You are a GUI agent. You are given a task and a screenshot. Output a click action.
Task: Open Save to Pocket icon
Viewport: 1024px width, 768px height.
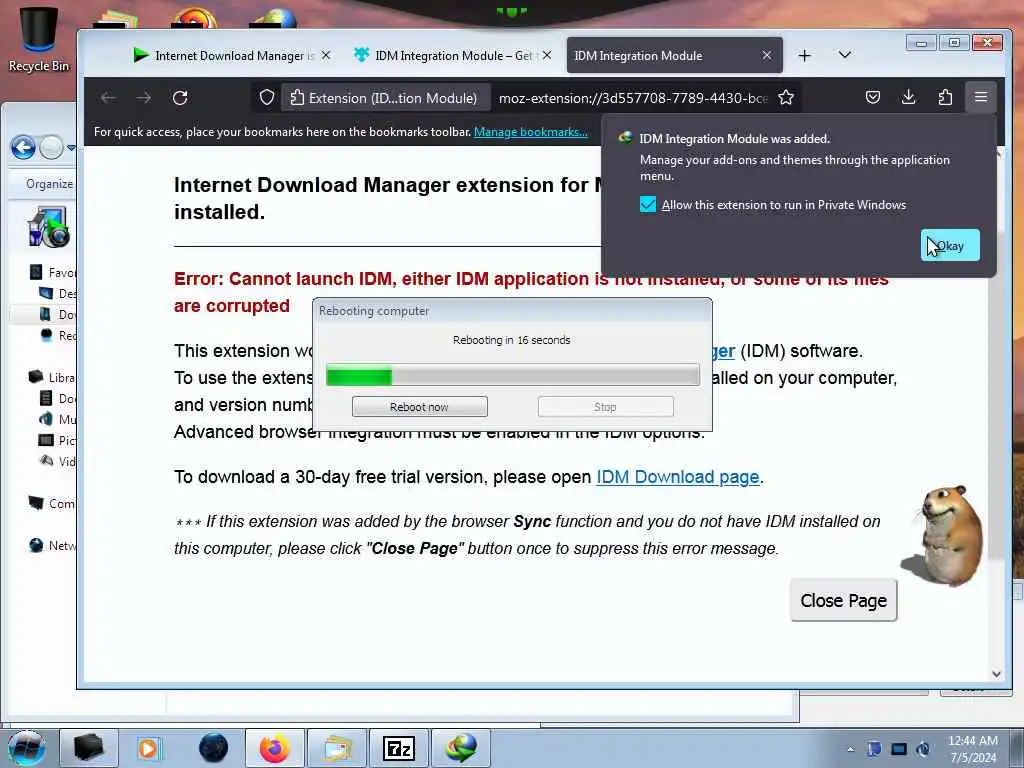coord(872,98)
